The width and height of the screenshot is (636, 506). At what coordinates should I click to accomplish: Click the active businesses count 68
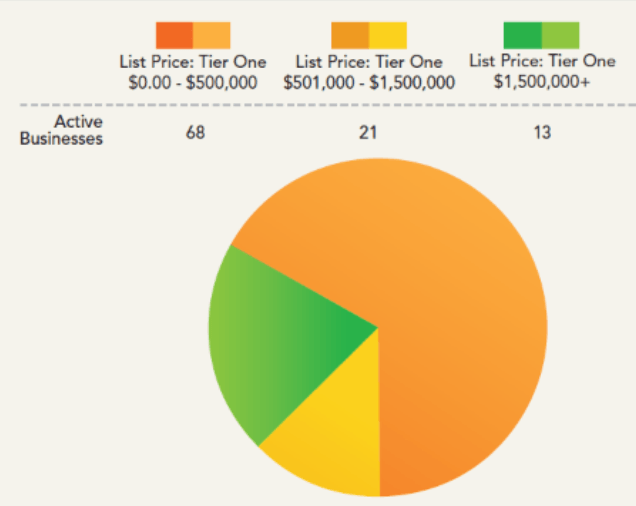tap(196, 133)
